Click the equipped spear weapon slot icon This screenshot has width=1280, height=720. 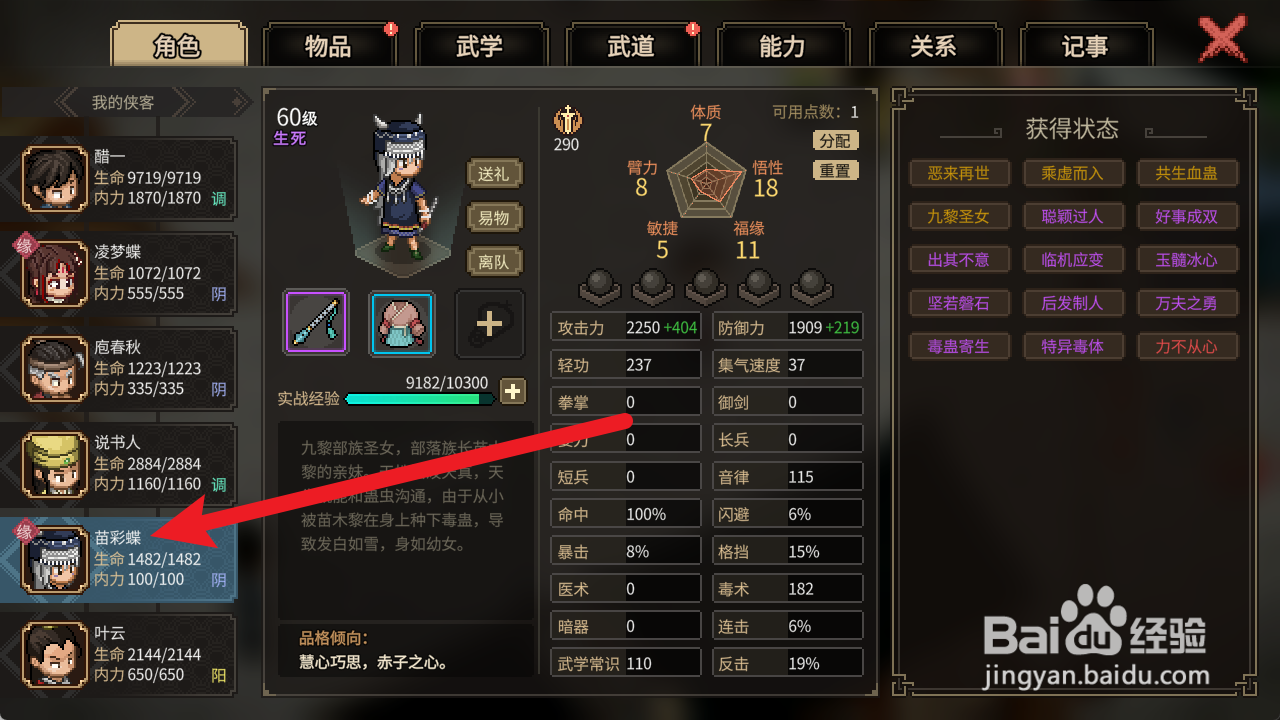tap(316, 323)
